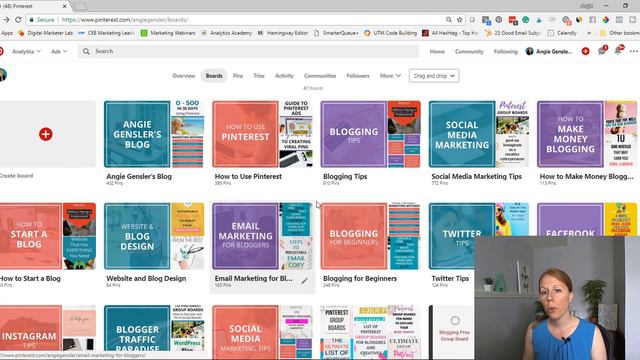The width and height of the screenshot is (640, 360).
Task: Open the Community link in header
Action: click(469, 51)
